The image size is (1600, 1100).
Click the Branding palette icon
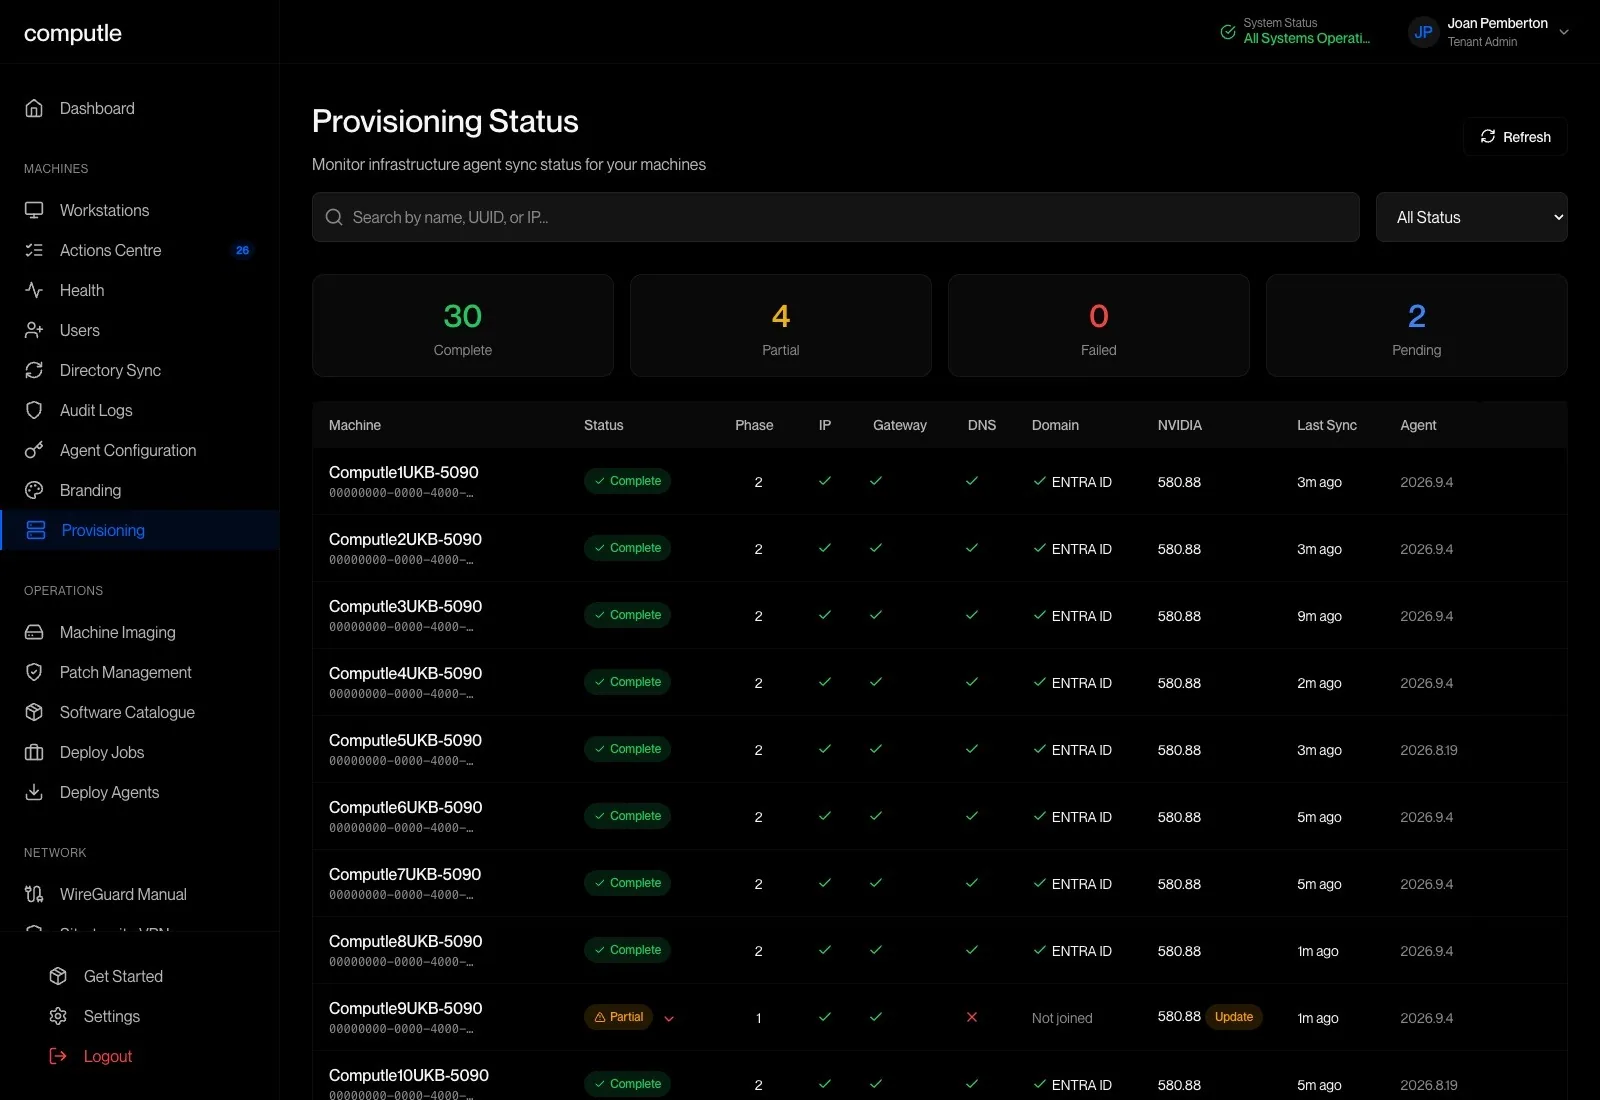(34, 490)
